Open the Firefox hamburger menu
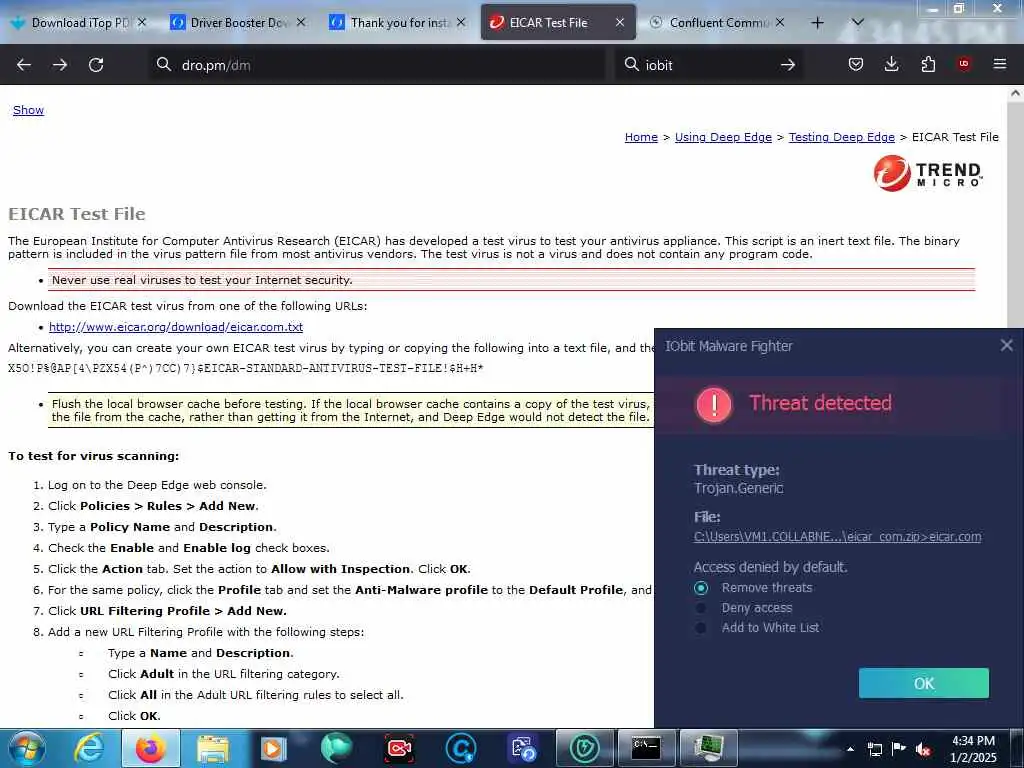 pos(999,64)
